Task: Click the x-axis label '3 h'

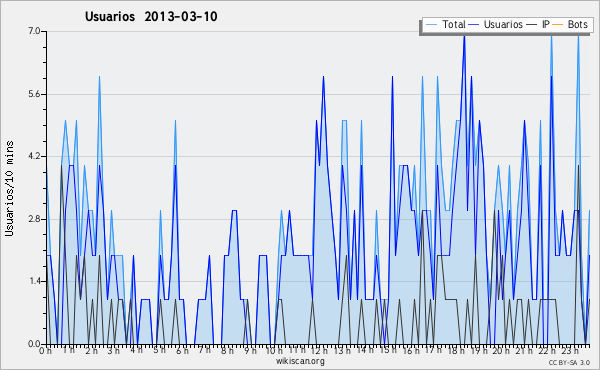Action: click(113, 350)
